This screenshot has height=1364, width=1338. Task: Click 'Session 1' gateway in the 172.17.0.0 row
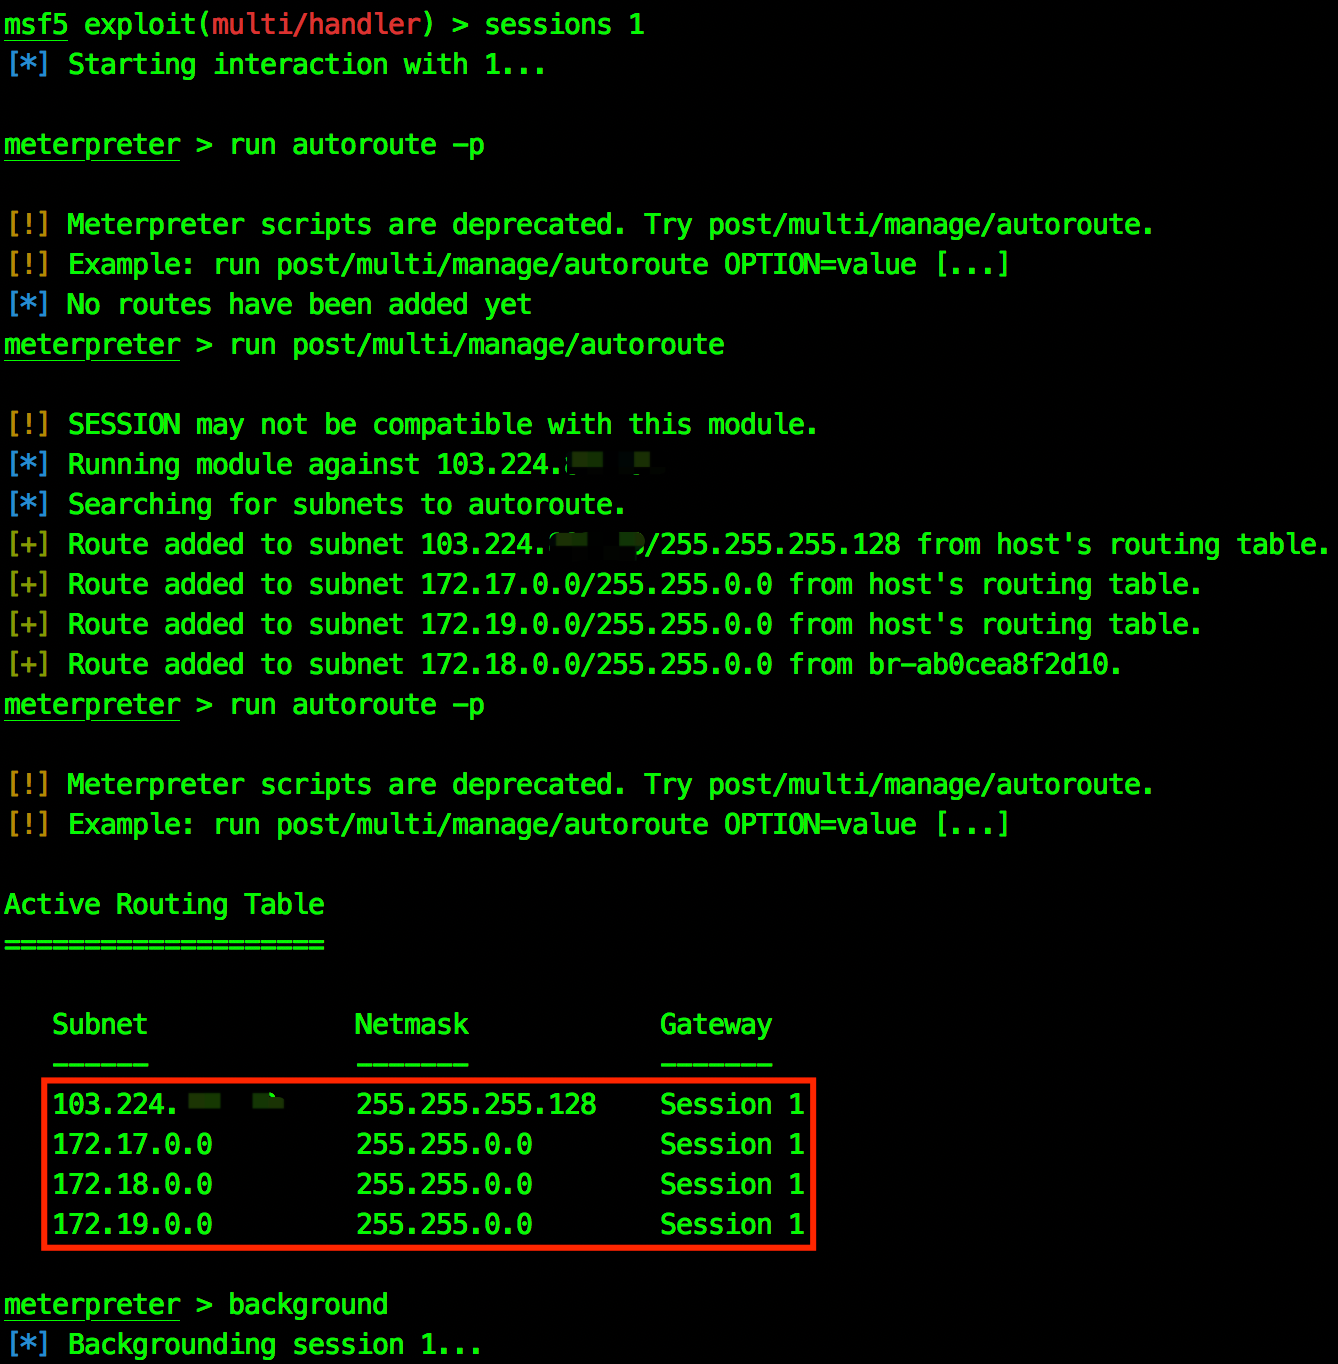(732, 1144)
